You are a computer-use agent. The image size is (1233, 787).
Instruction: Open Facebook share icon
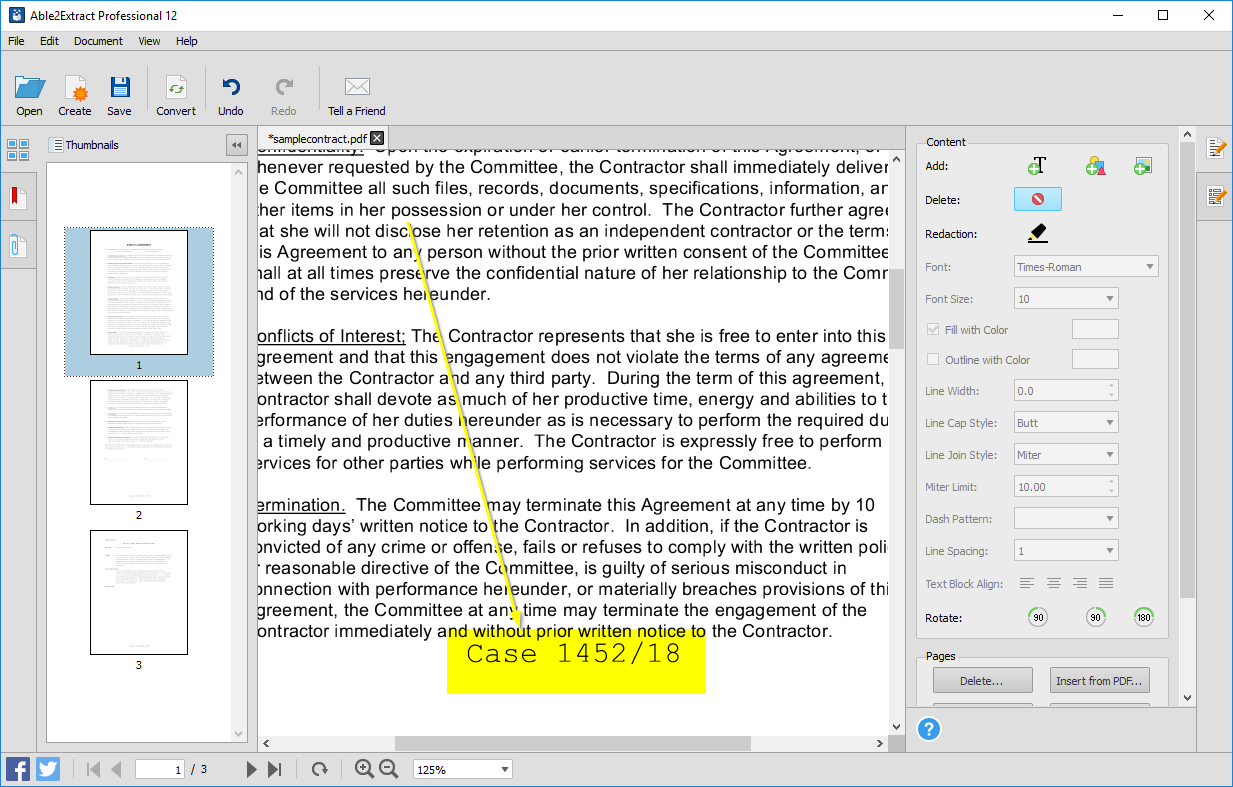(18, 769)
